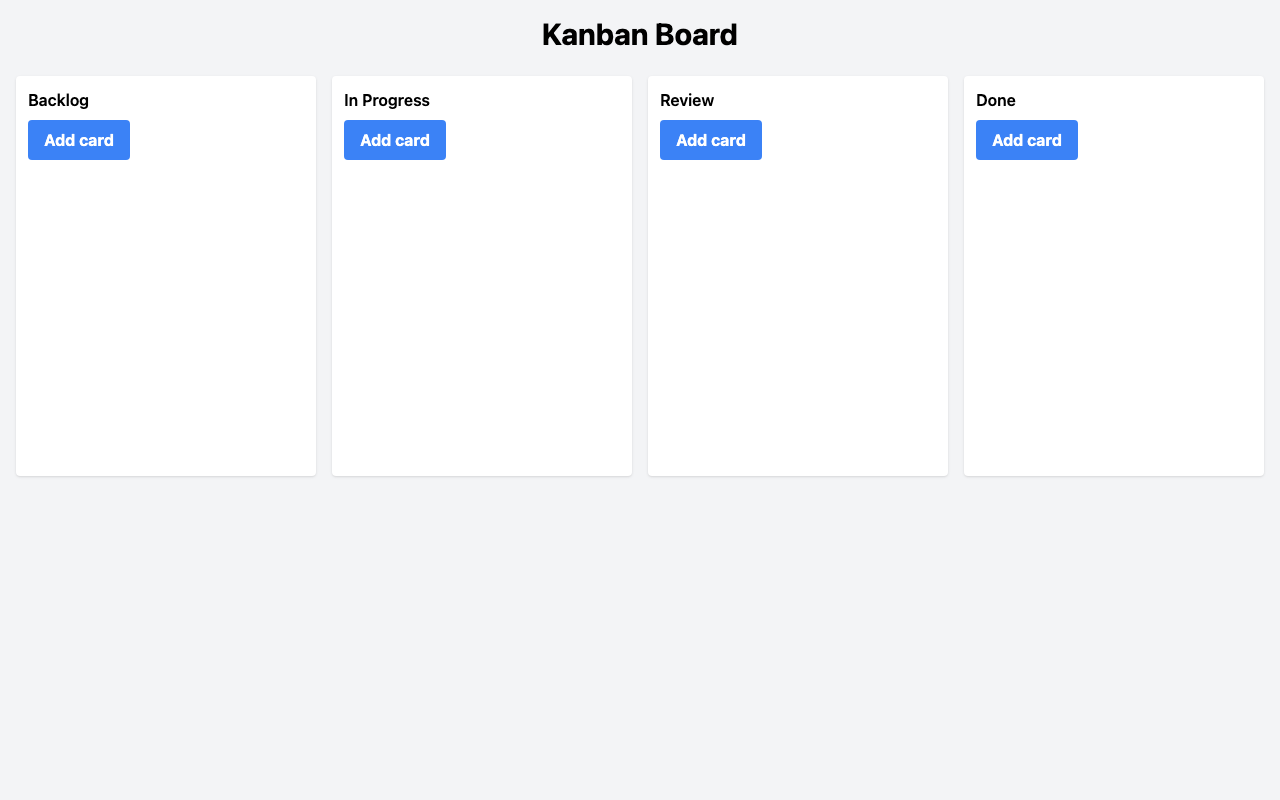Click the gray area left of the page title
The height and width of the screenshot is (800, 1280).
[250, 35]
